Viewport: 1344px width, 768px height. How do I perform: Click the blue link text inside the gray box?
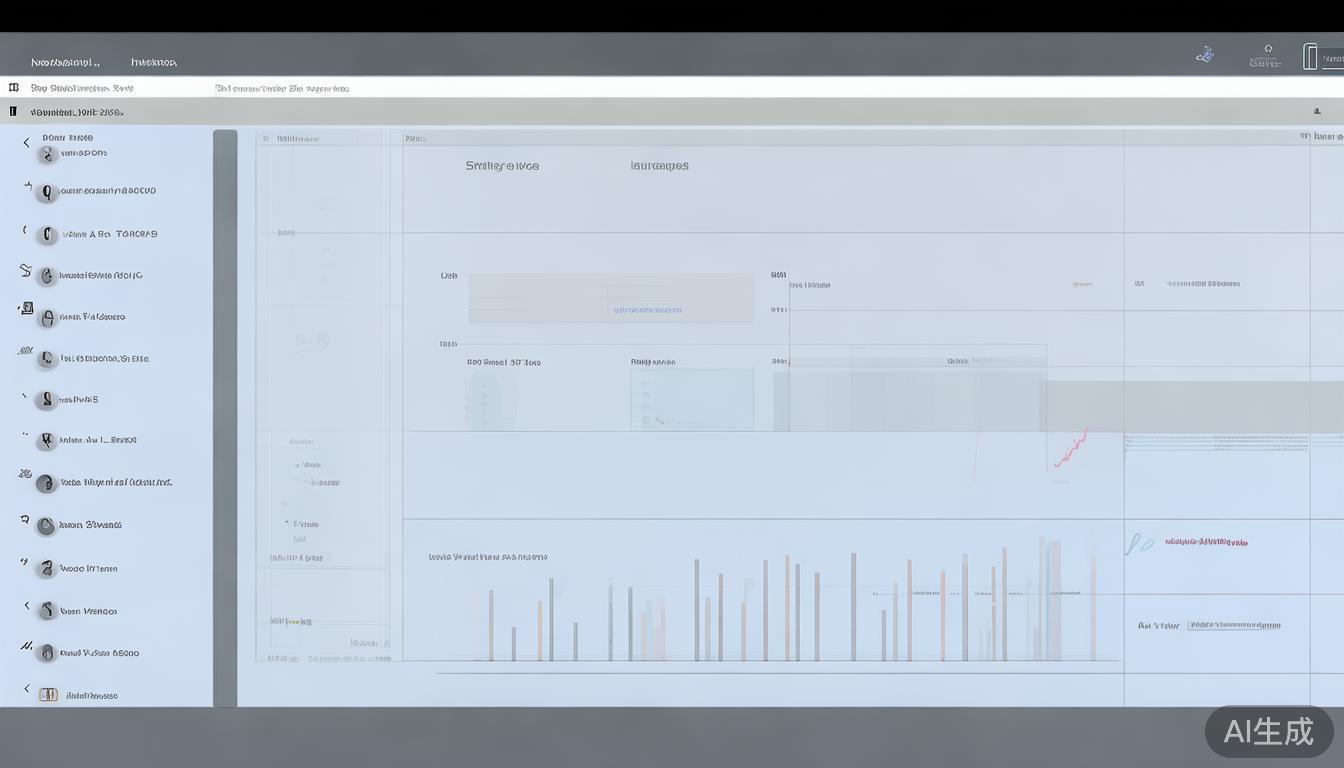click(647, 310)
